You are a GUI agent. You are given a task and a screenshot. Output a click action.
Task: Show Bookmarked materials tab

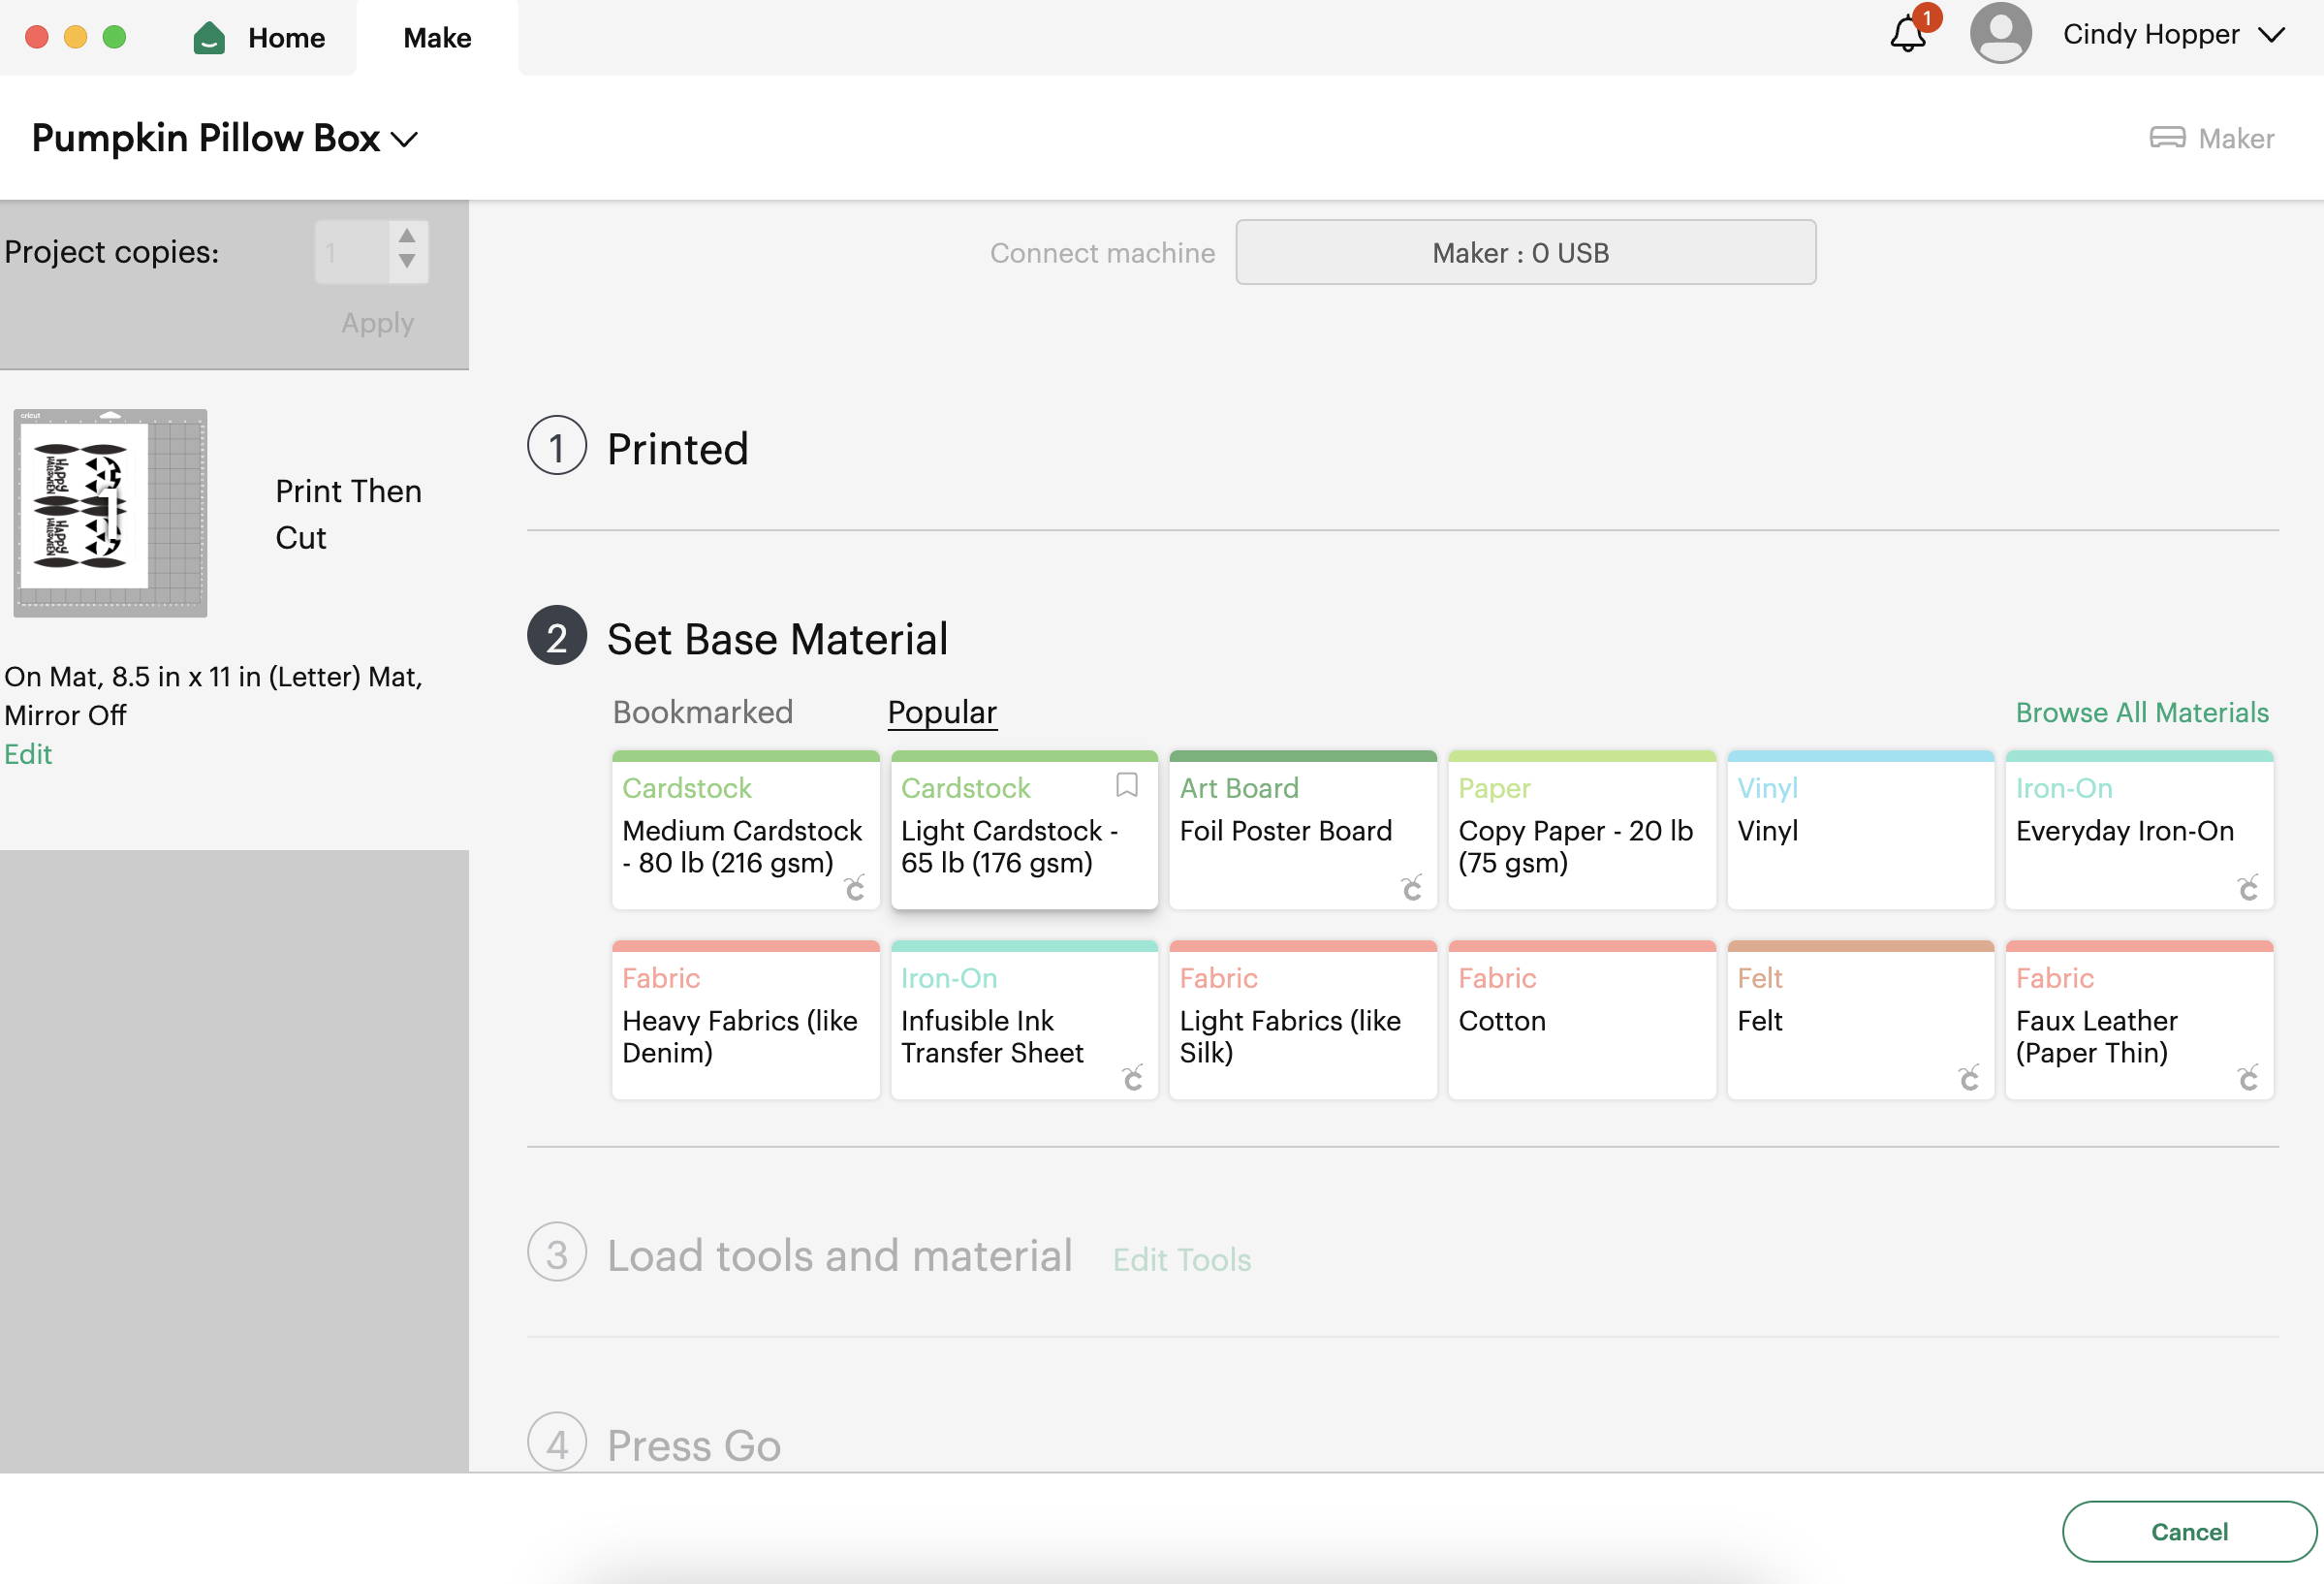(702, 712)
